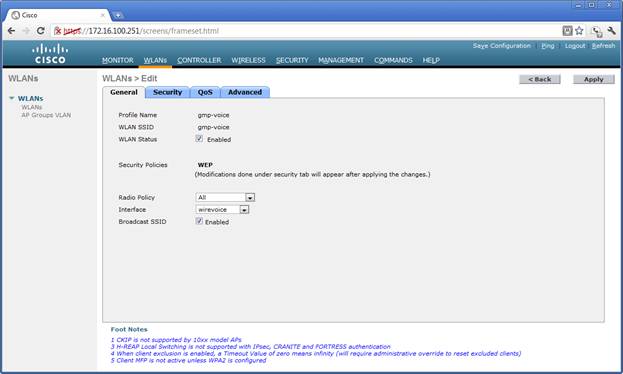Screen dimensions: 623x374
Task: Click the gmp-voice Profile Name value
Action: coord(213,115)
